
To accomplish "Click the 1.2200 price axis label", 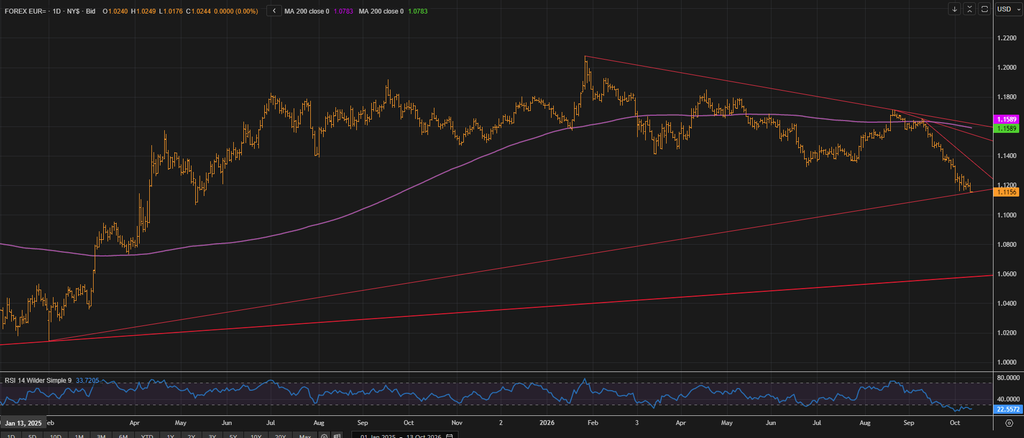I will [1006, 38].
